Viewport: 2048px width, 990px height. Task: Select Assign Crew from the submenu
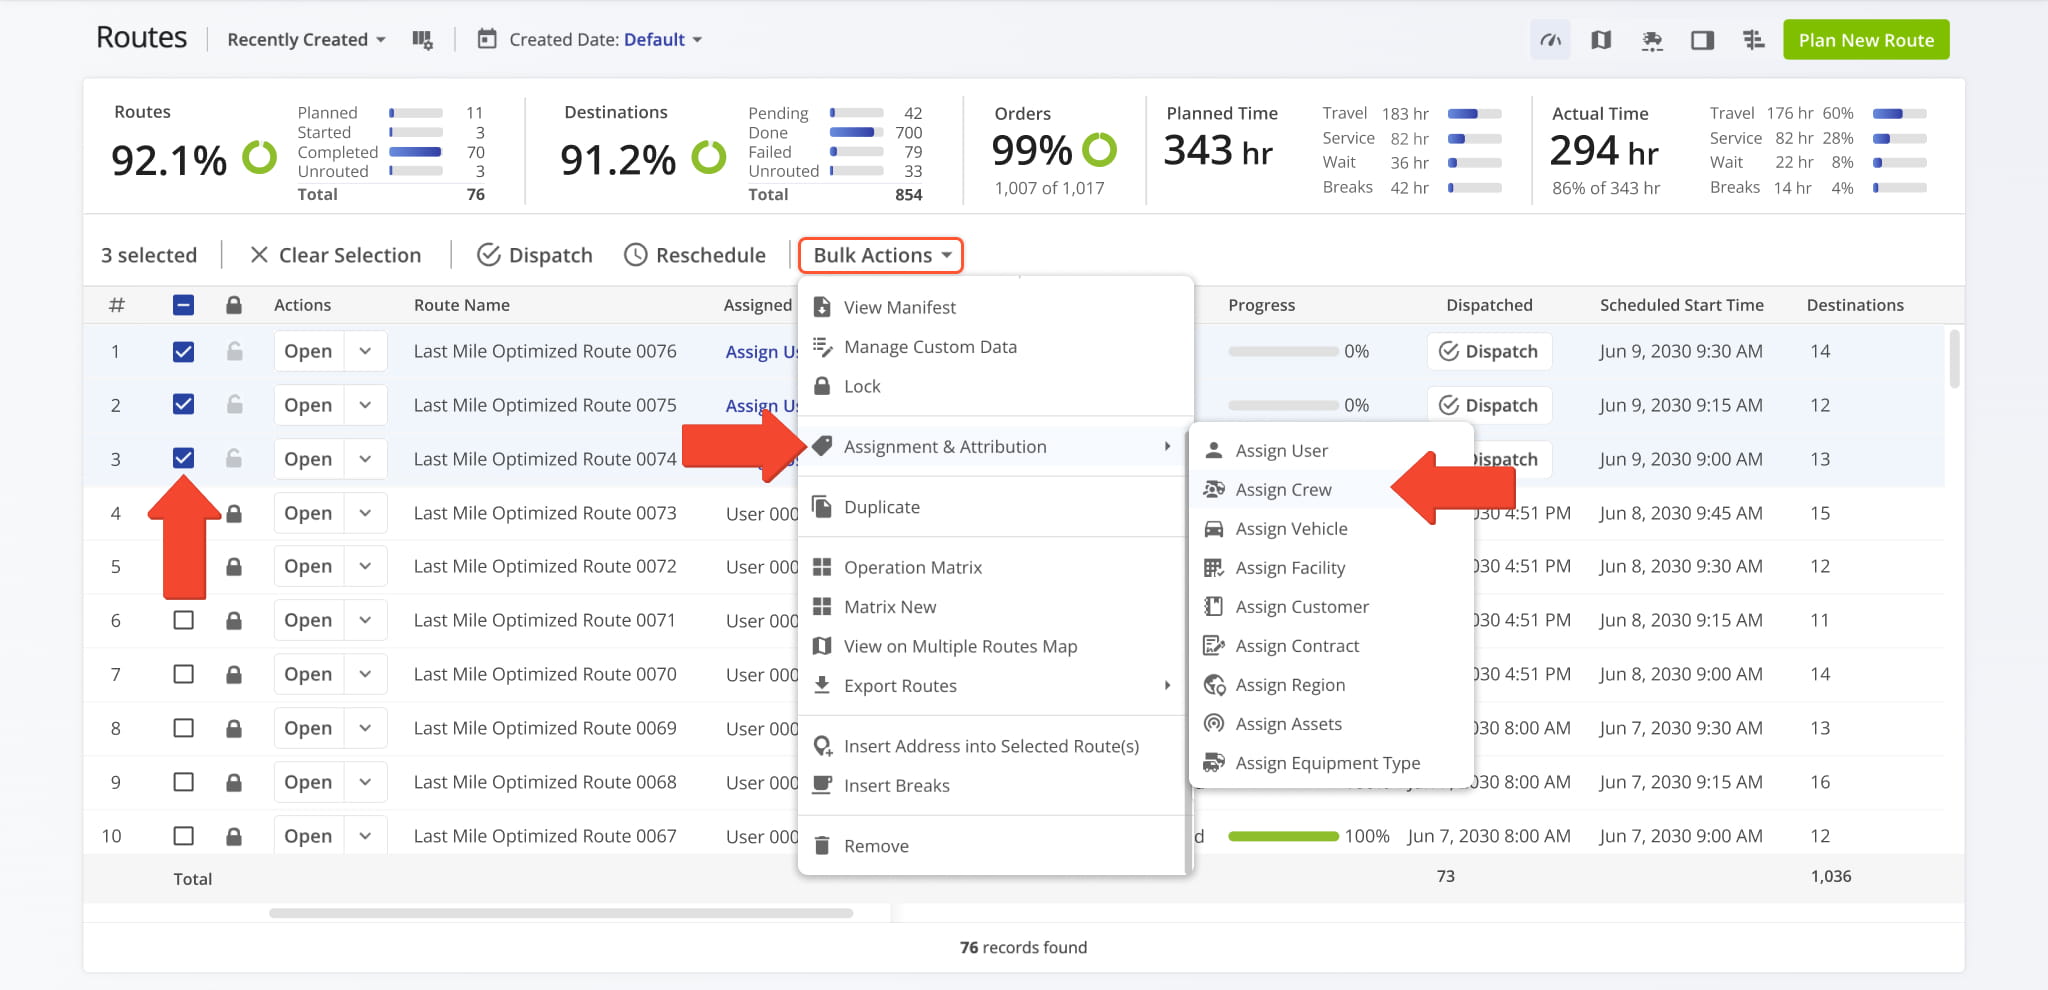click(x=1283, y=489)
